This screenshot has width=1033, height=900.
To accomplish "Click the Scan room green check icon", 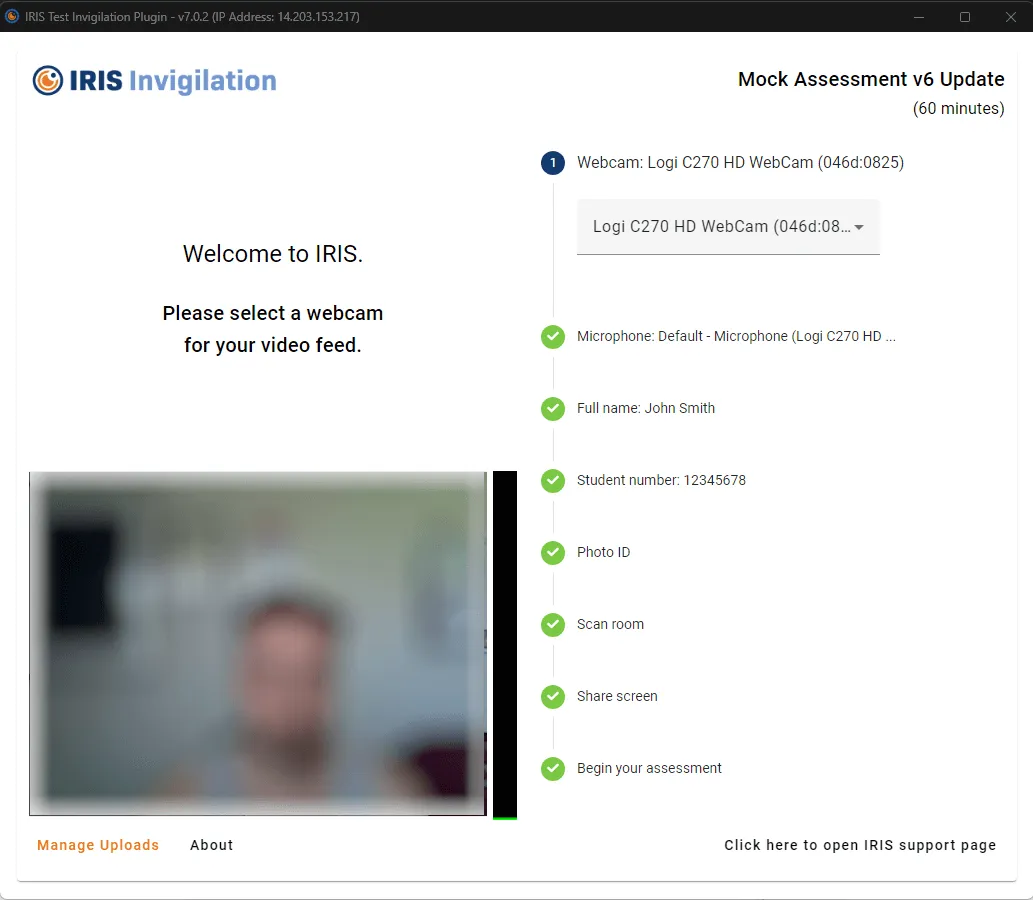I will point(553,625).
